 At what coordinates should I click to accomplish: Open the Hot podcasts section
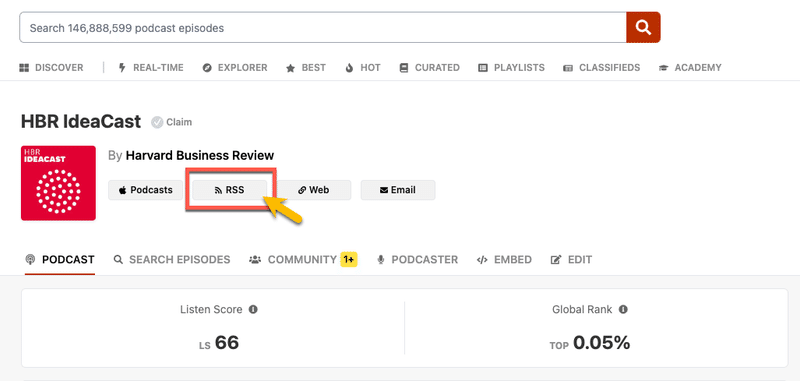(x=363, y=67)
